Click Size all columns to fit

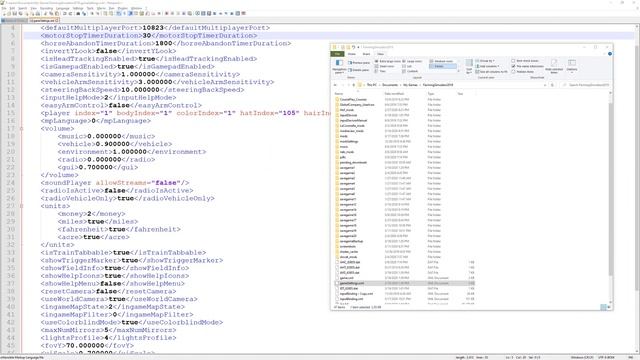(491, 72)
